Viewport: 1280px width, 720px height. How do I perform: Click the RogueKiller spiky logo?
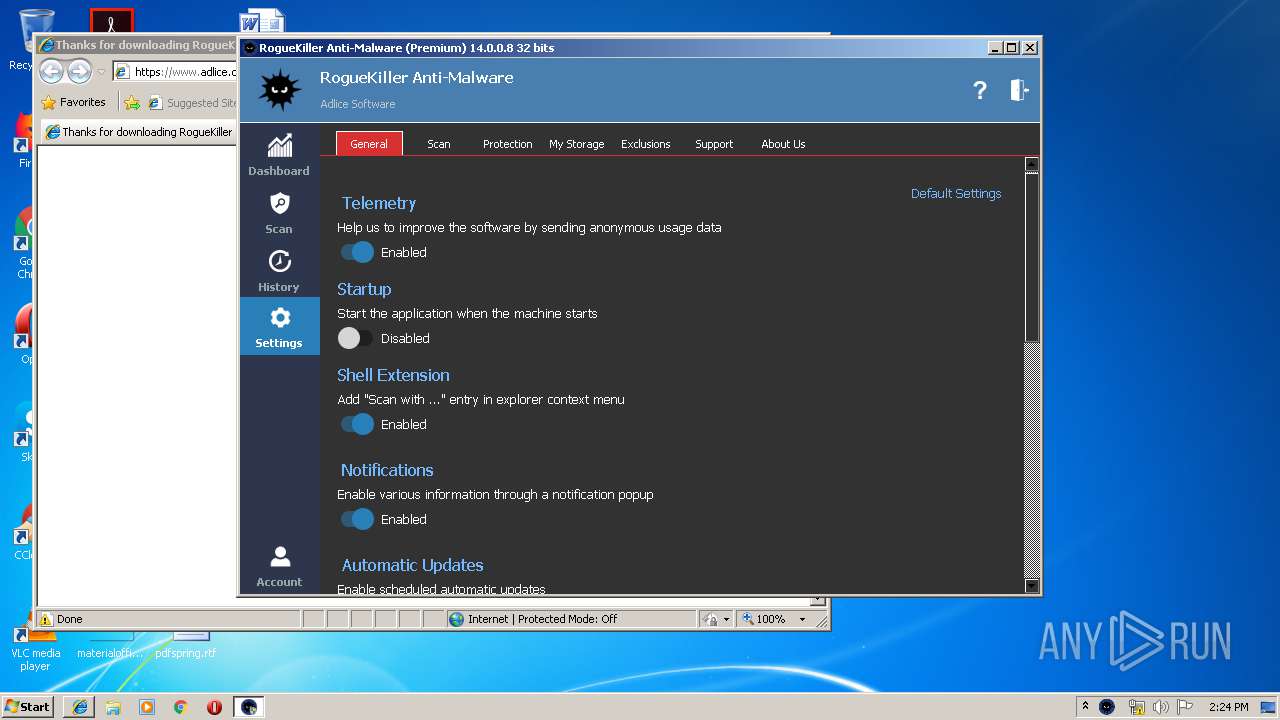[x=279, y=90]
